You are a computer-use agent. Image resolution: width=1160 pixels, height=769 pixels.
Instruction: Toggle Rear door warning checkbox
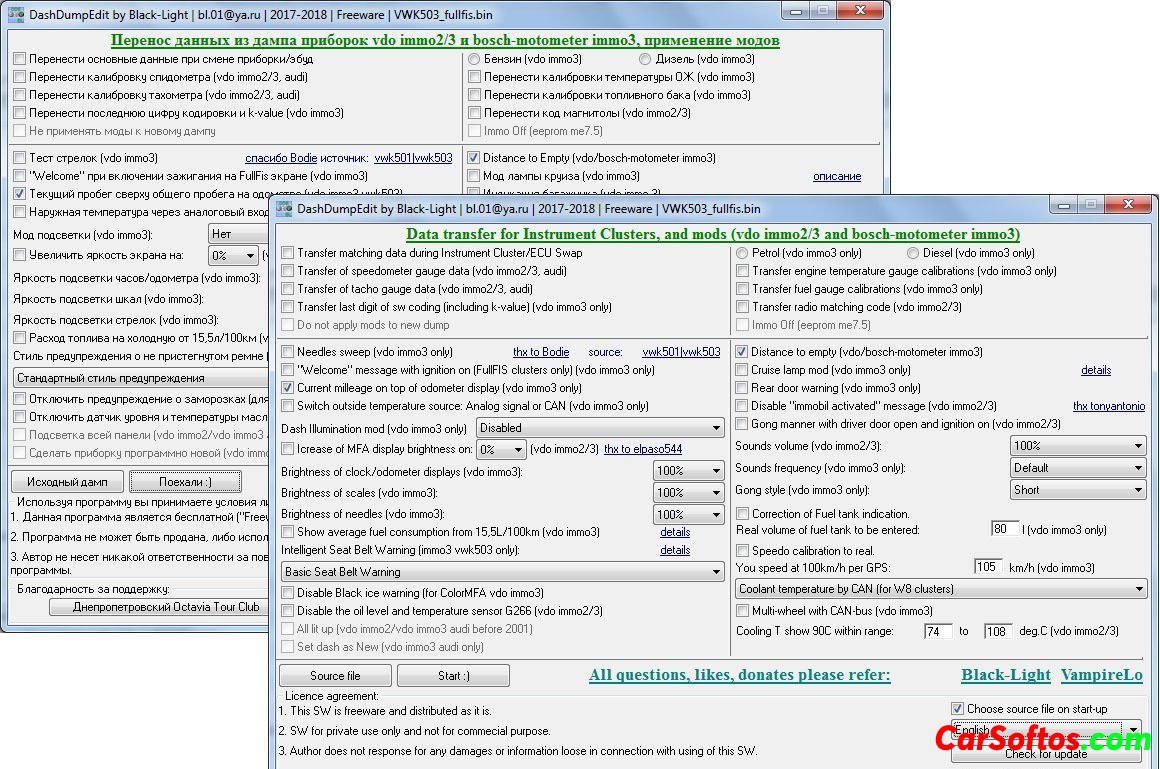pyautogui.click(x=742, y=388)
